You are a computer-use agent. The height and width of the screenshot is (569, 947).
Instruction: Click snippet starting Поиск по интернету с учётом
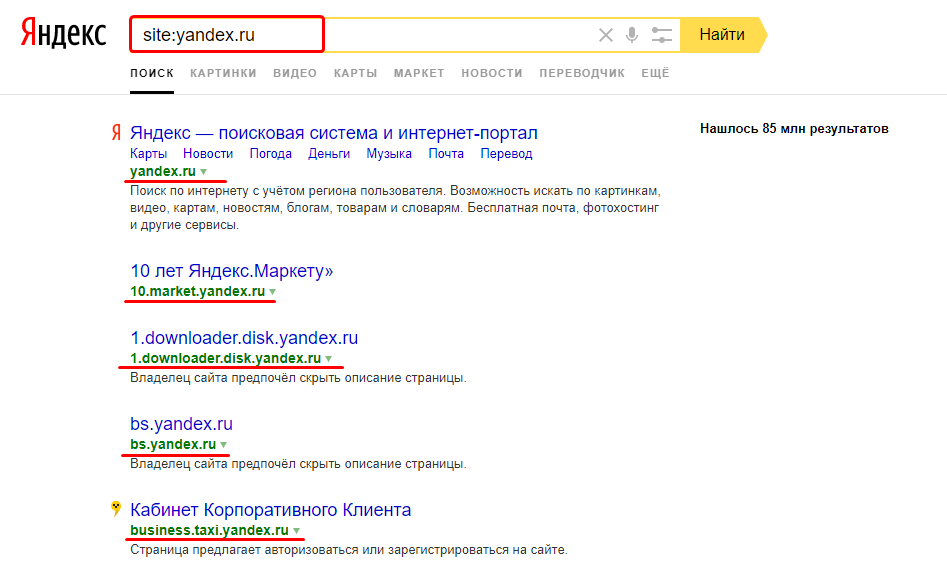click(396, 208)
